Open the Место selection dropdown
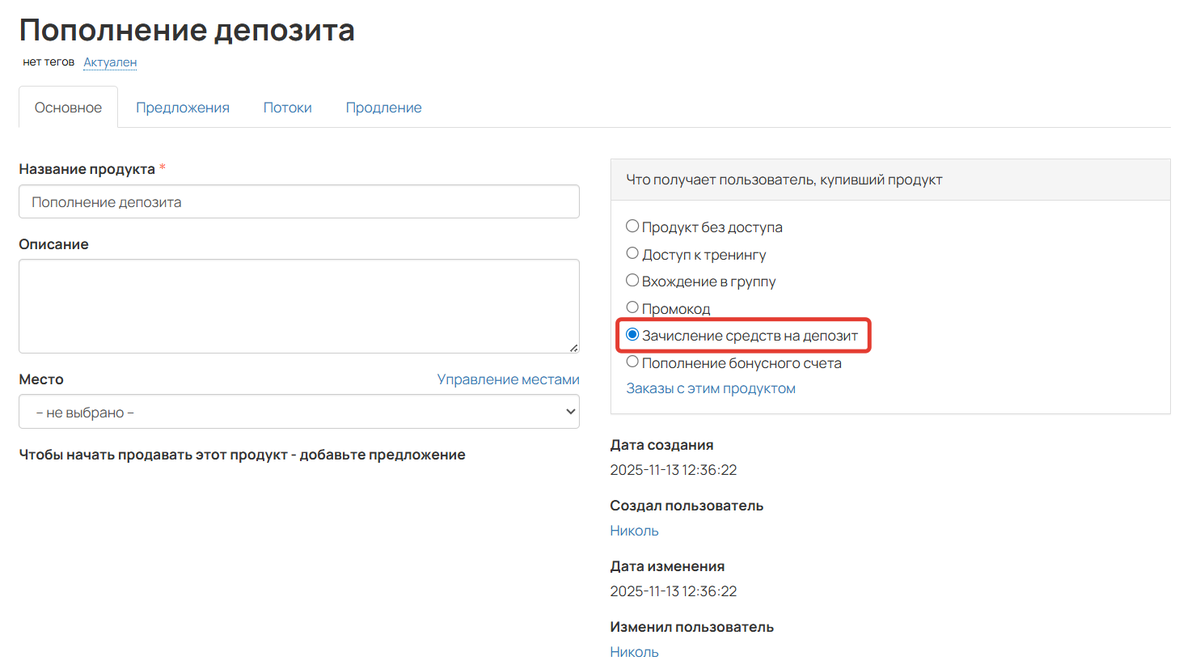The height and width of the screenshot is (669, 1200). pos(299,411)
